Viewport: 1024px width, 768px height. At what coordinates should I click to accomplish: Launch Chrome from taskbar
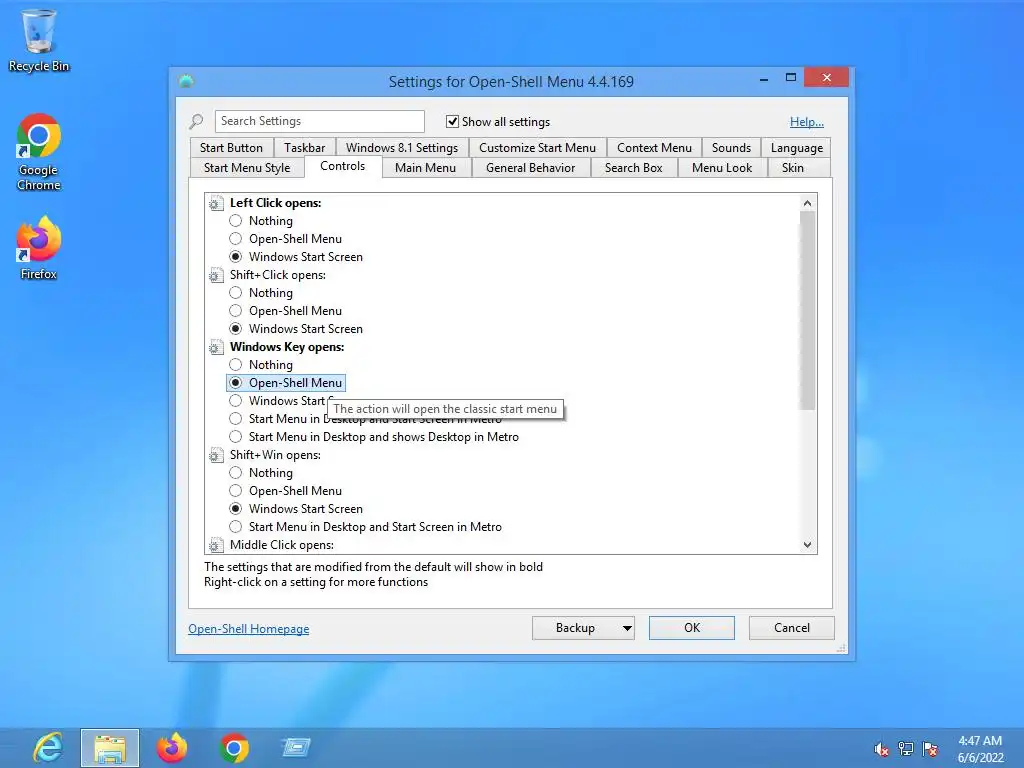click(x=234, y=748)
